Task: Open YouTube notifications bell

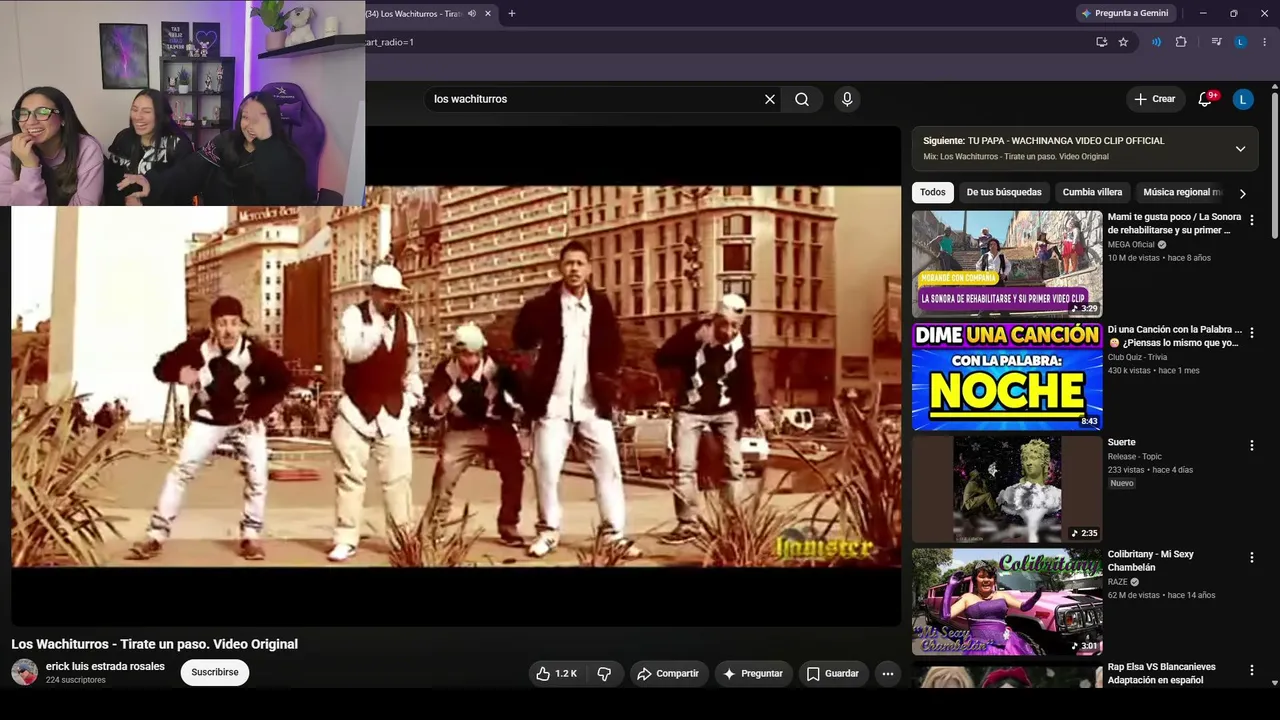Action: pyautogui.click(x=1205, y=99)
